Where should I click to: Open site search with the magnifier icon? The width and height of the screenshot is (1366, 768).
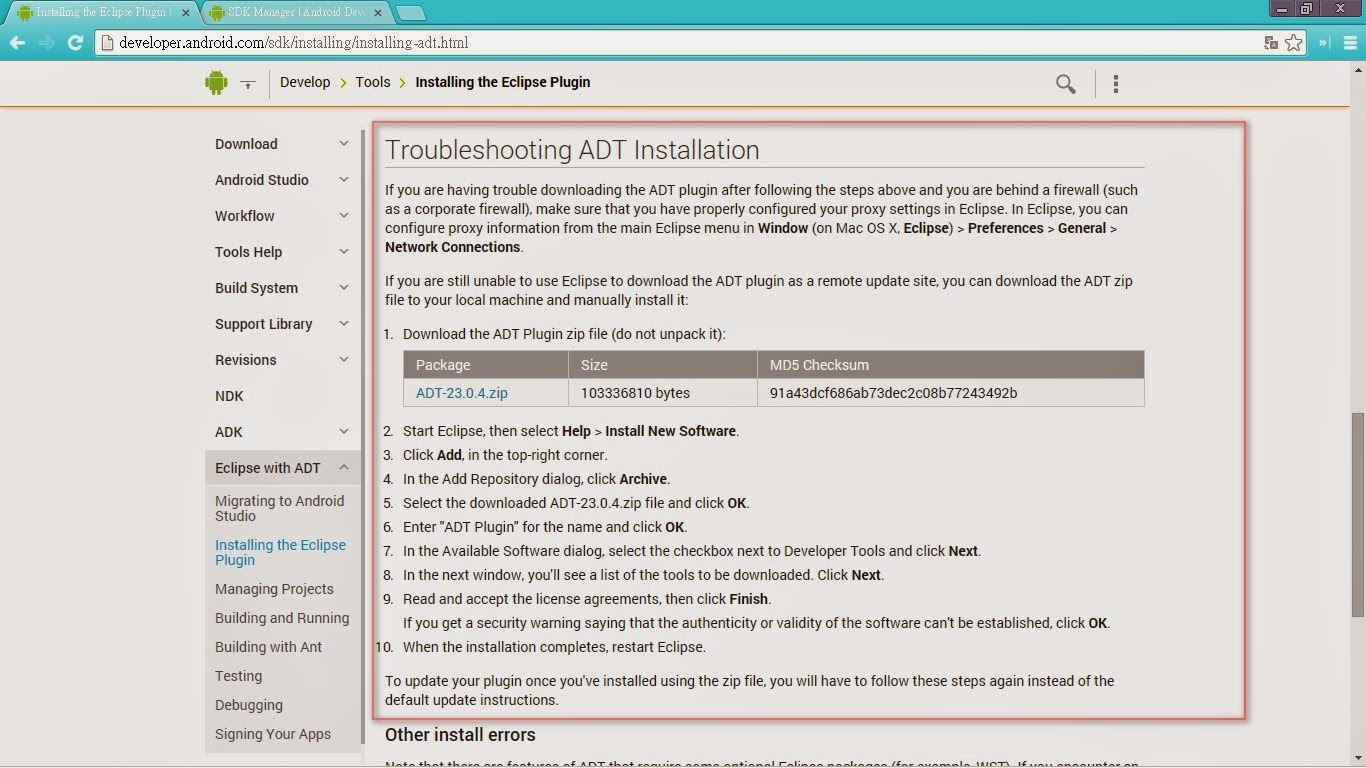tap(1066, 84)
